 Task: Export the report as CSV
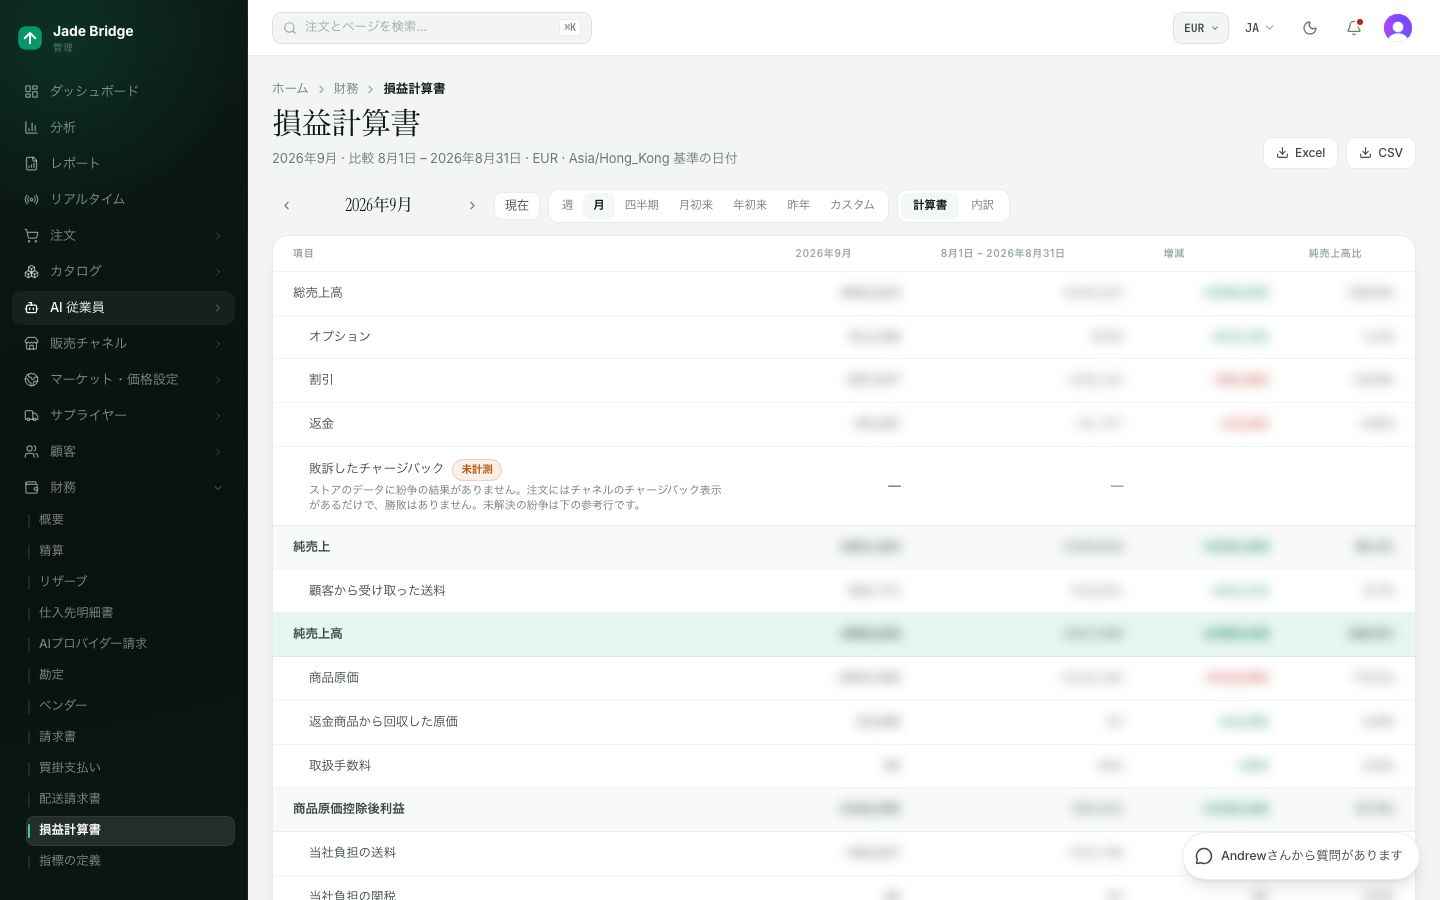(1381, 153)
